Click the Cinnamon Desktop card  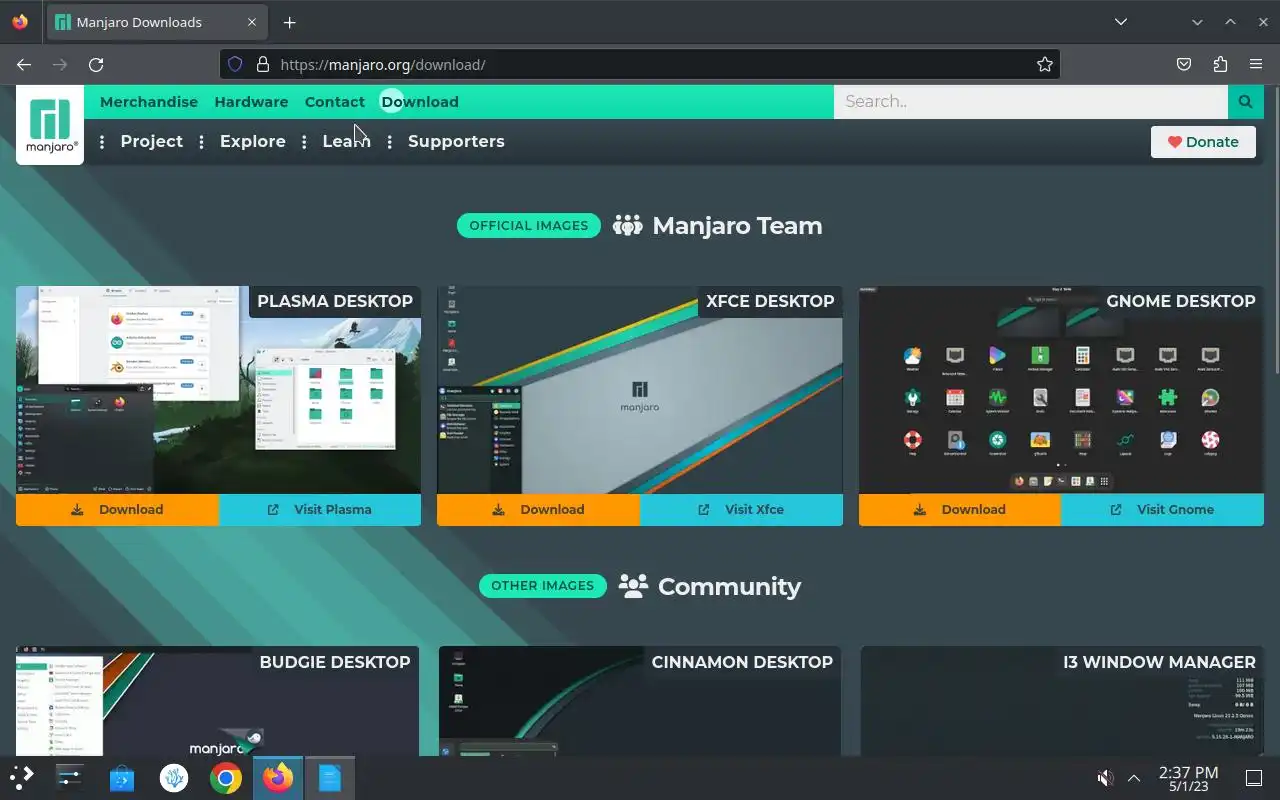(640, 701)
